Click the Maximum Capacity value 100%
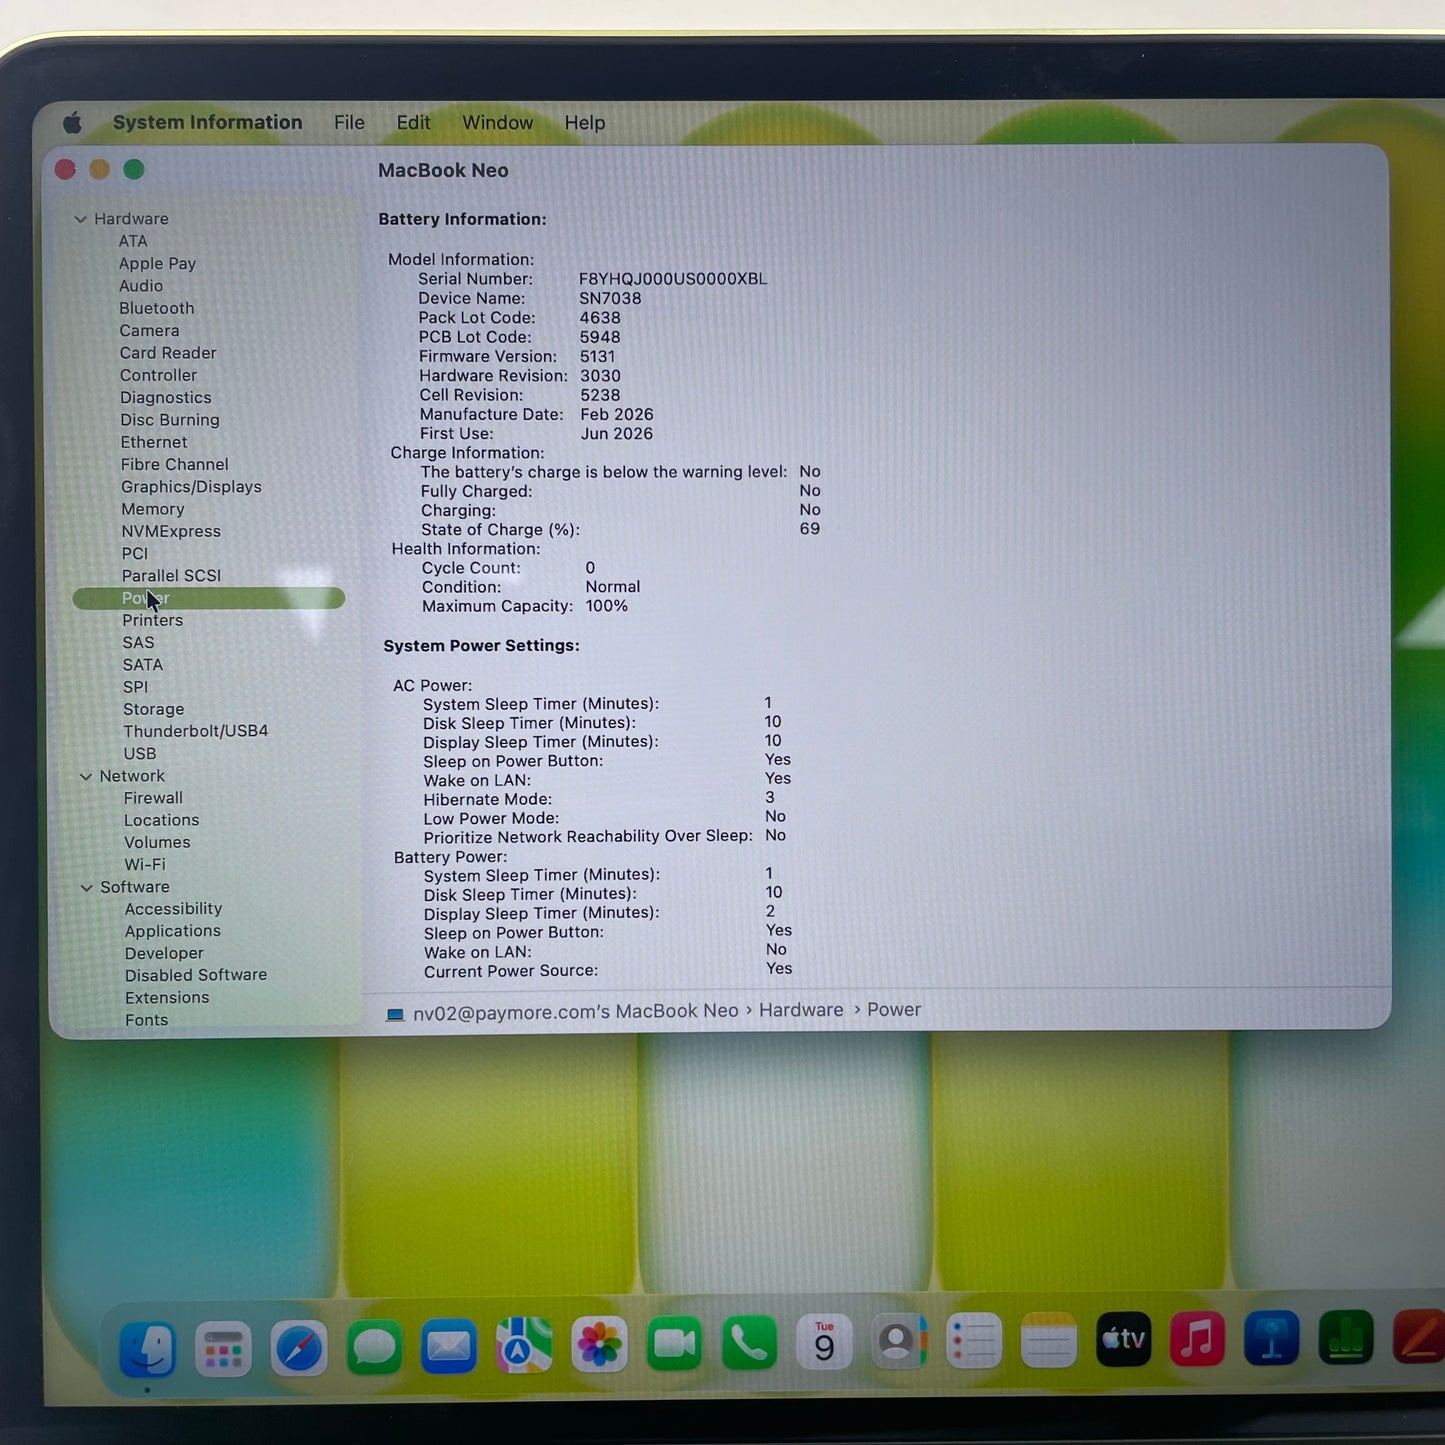 coord(607,606)
